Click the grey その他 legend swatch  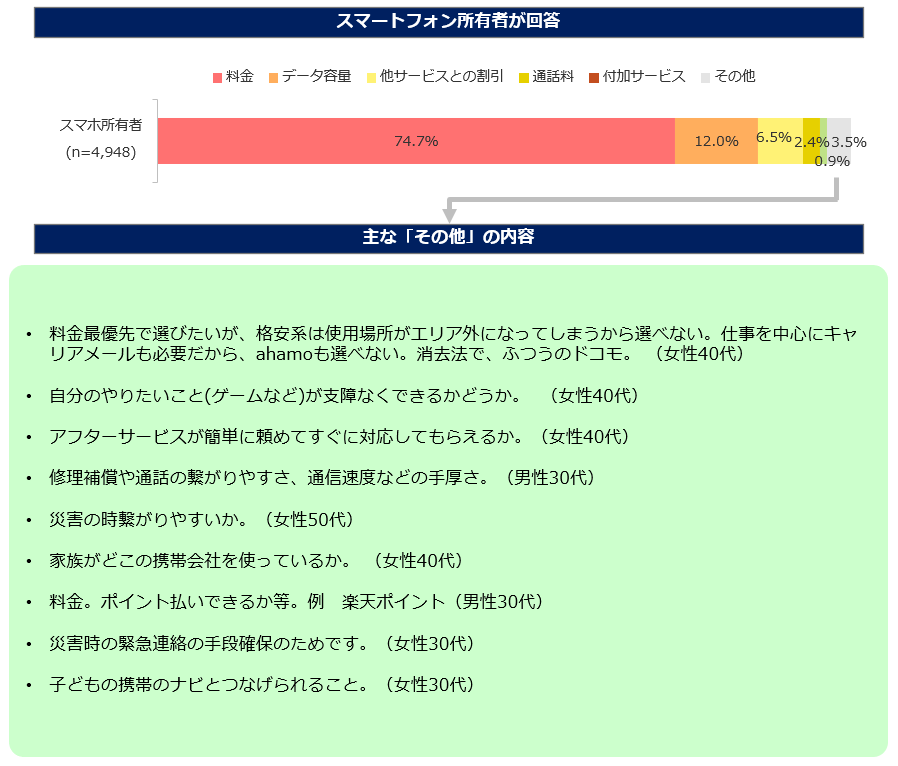(x=706, y=78)
